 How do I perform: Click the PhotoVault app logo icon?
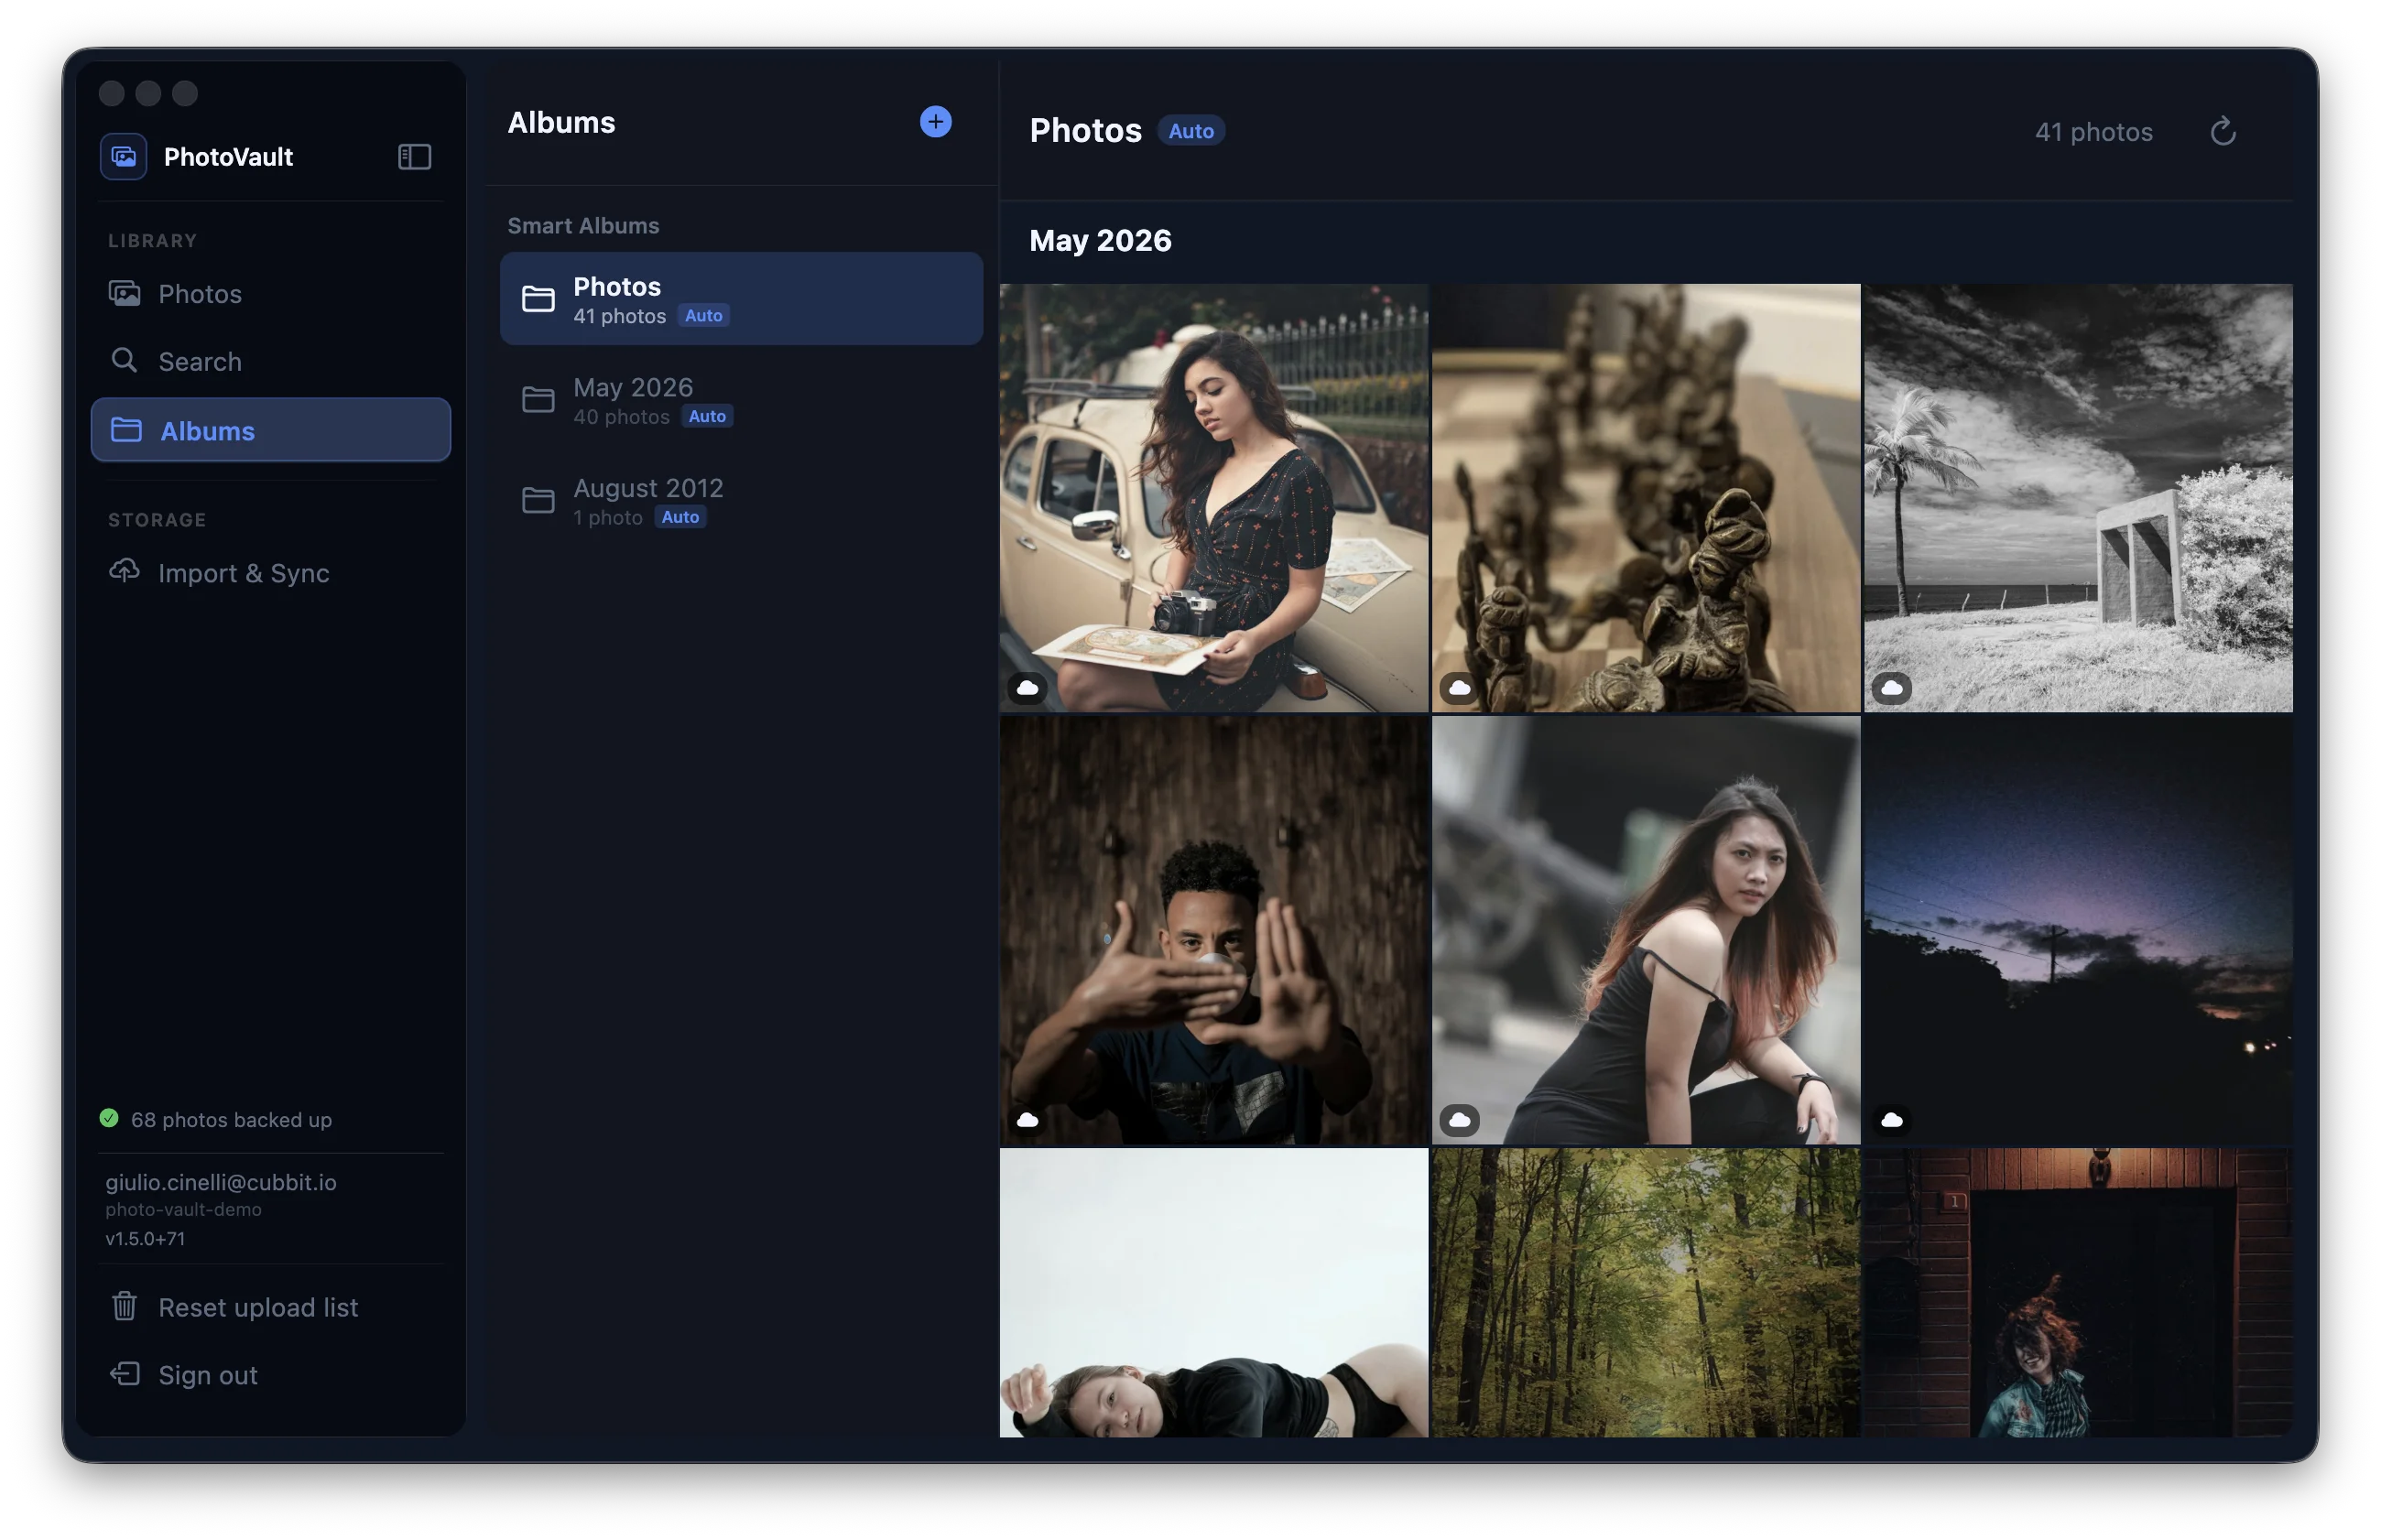pyautogui.click(x=123, y=157)
